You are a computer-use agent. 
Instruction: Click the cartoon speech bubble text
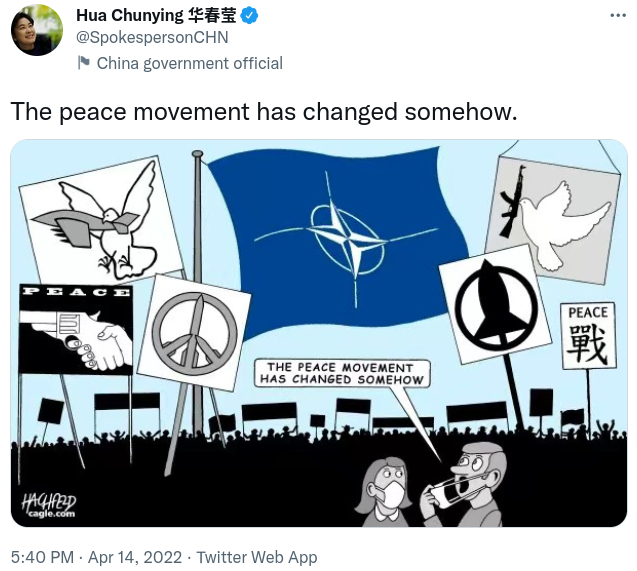tap(342, 373)
